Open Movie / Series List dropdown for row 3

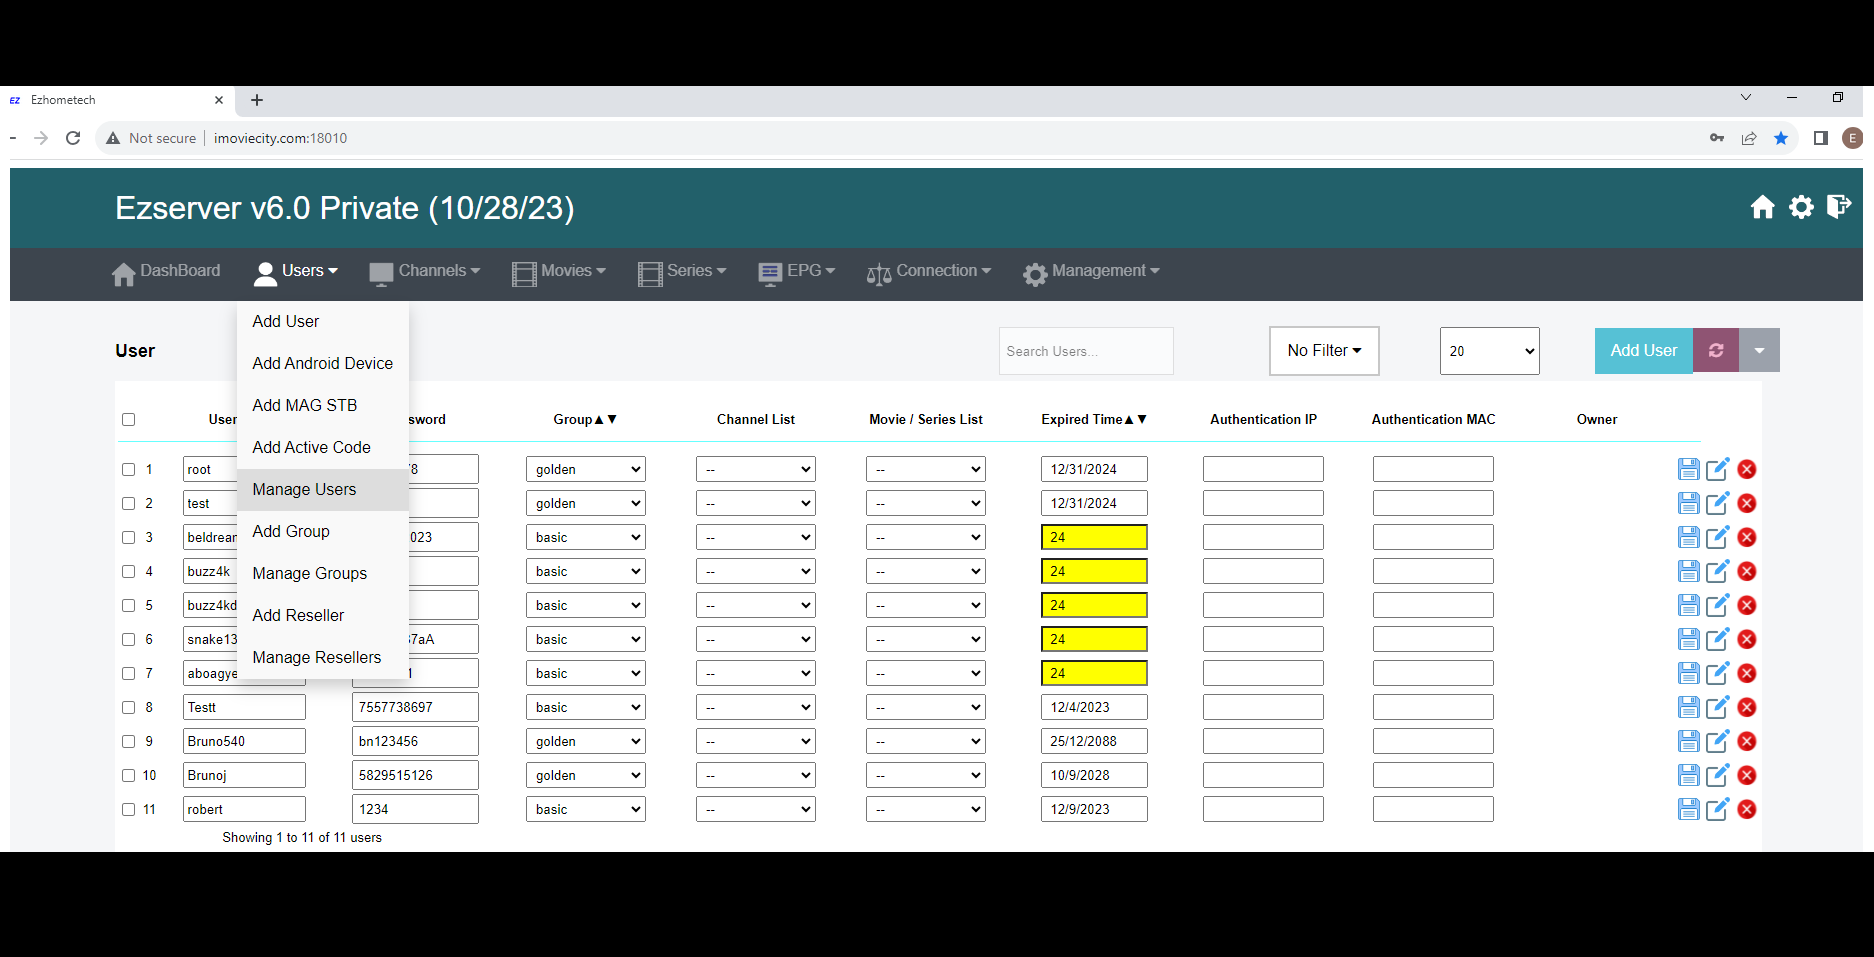926,537
